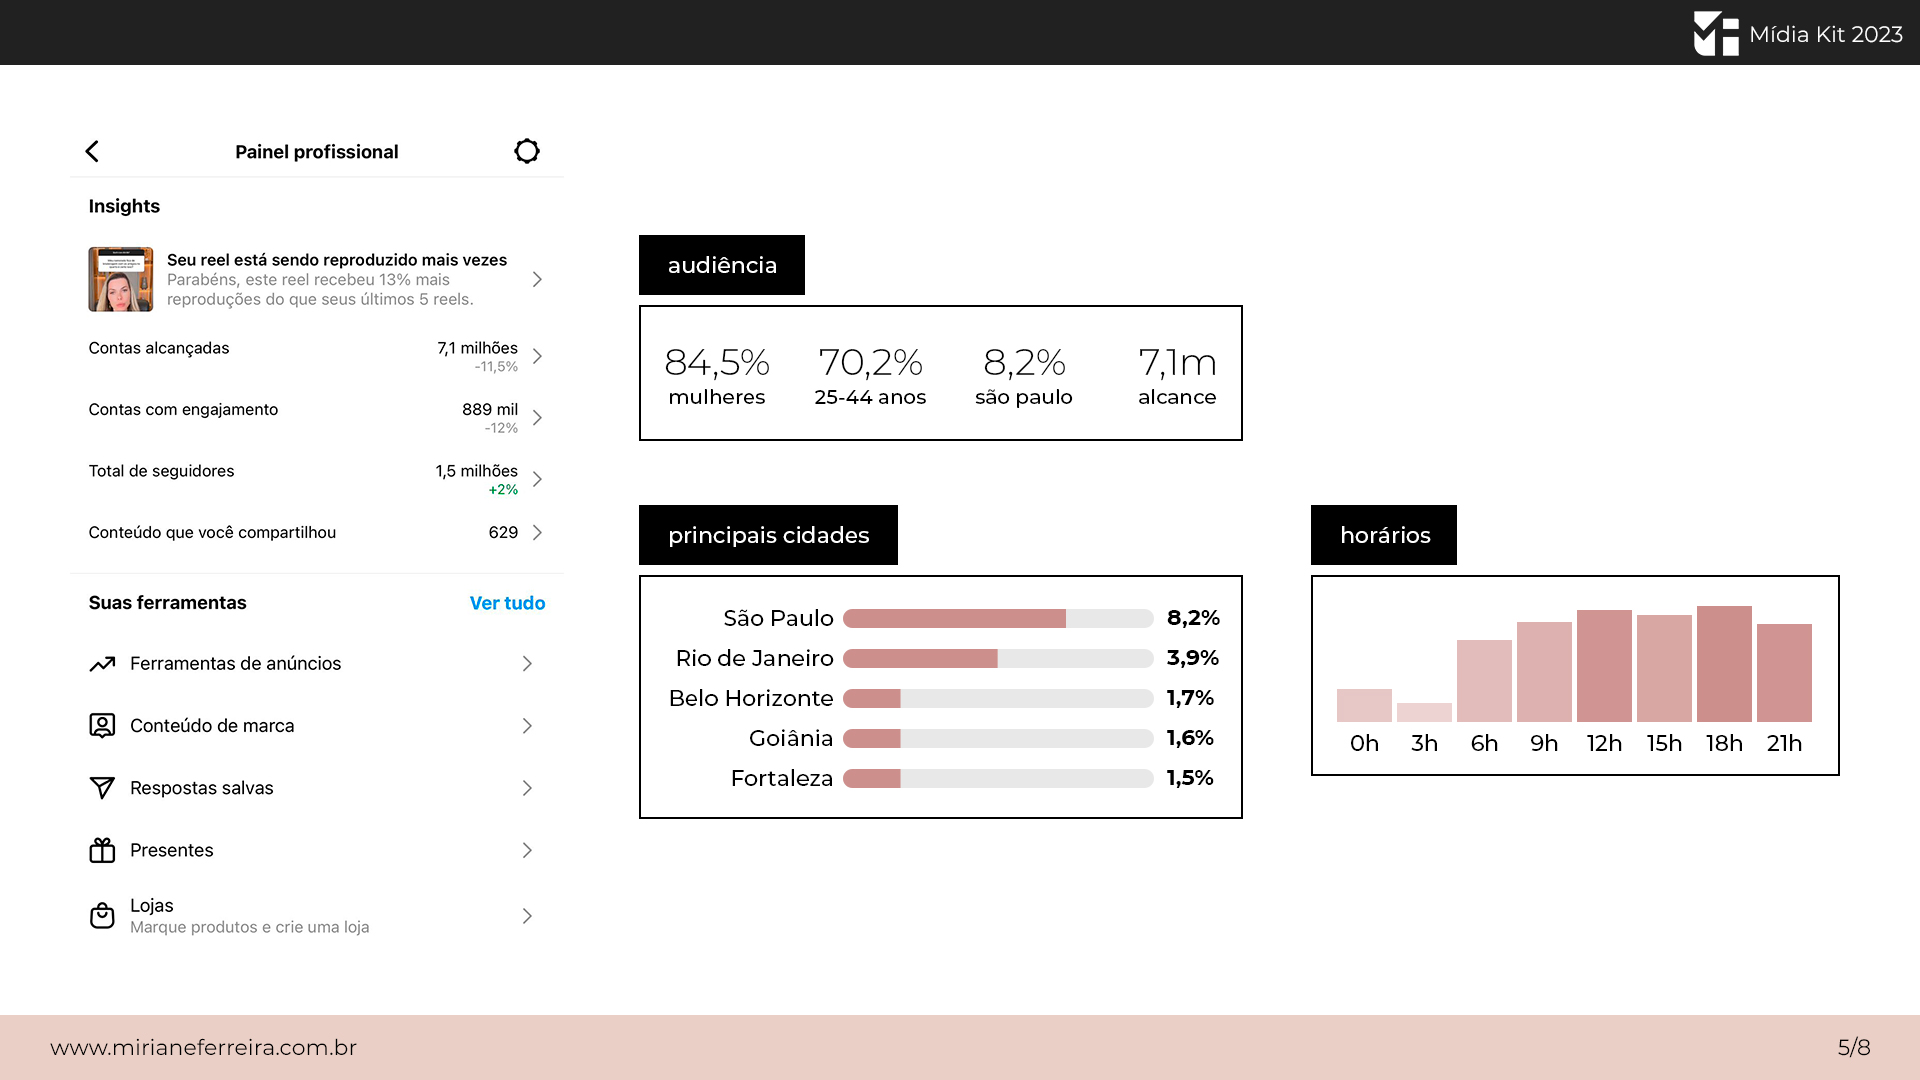Image resolution: width=1920 pixels, height=1080 pixels.
Task: Open the Presentes chevron
Action: coord(527,850)
